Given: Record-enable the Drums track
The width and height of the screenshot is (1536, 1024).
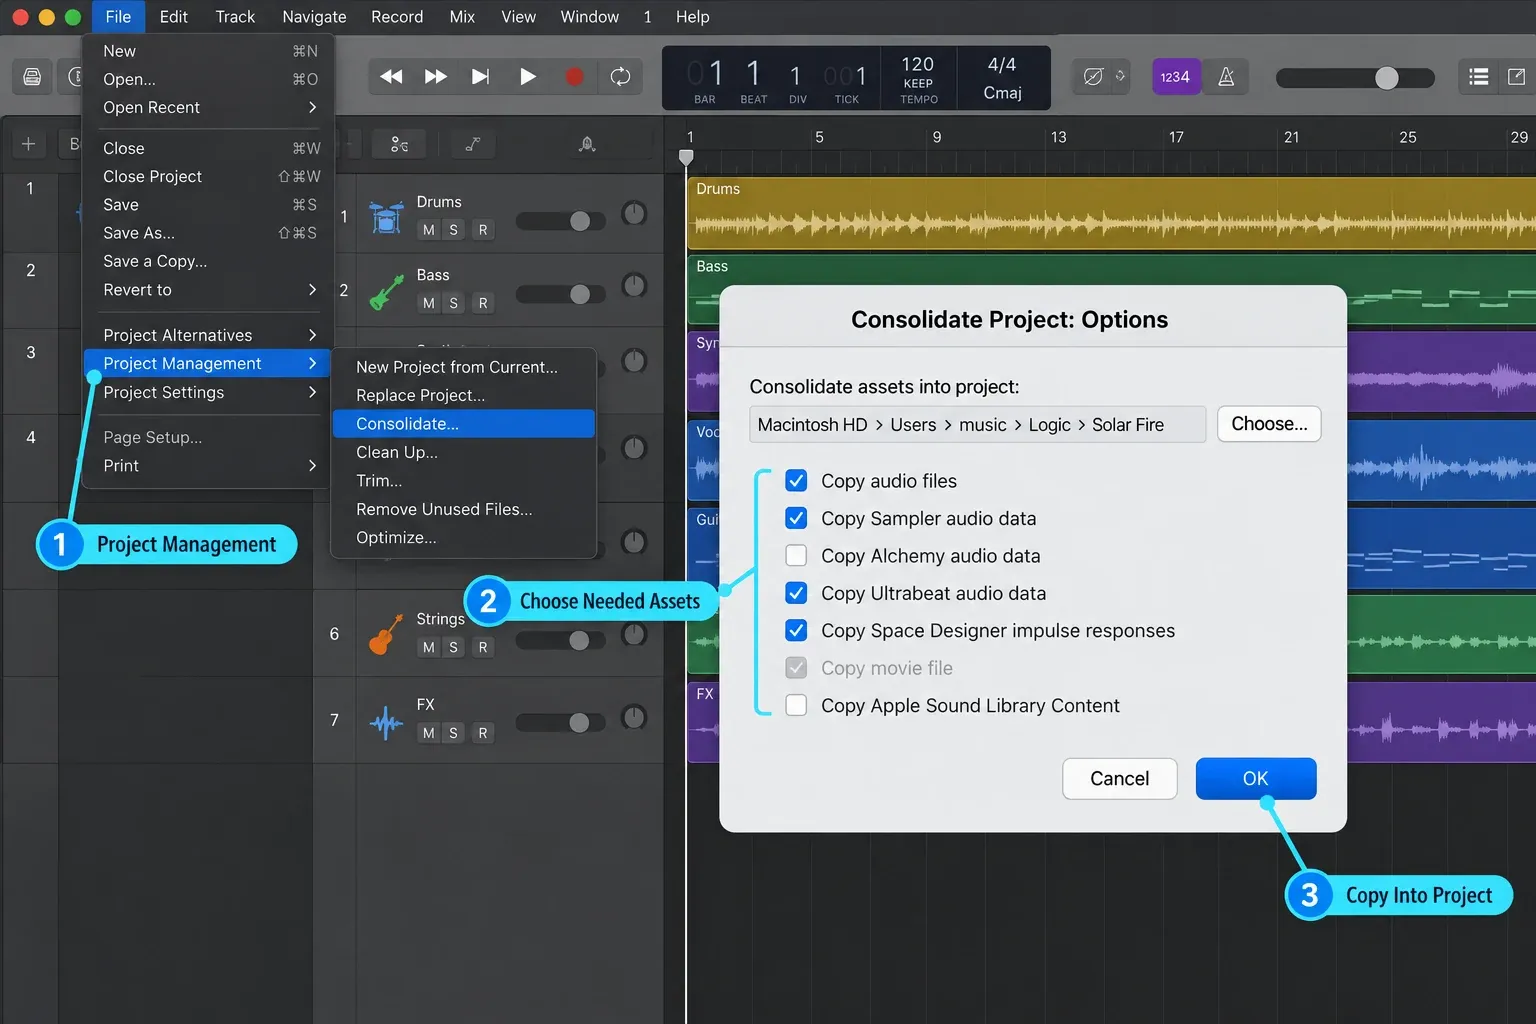Looking at the screenshot, I should pyautogui.click(x=483, y=230).
